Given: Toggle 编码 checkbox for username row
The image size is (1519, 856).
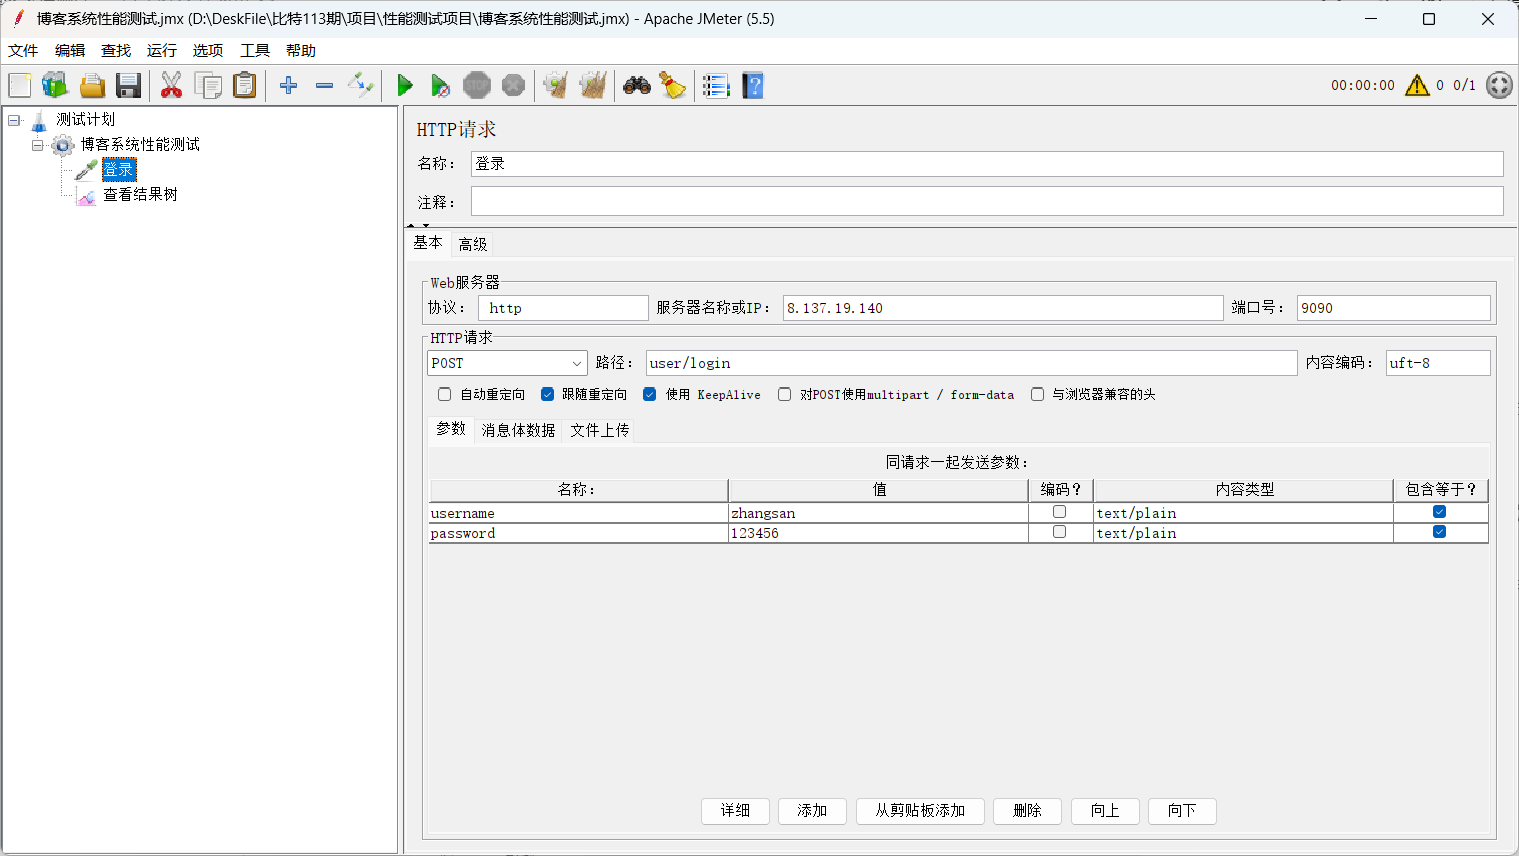Looking at the screenshot, I should coord(1060,512).
